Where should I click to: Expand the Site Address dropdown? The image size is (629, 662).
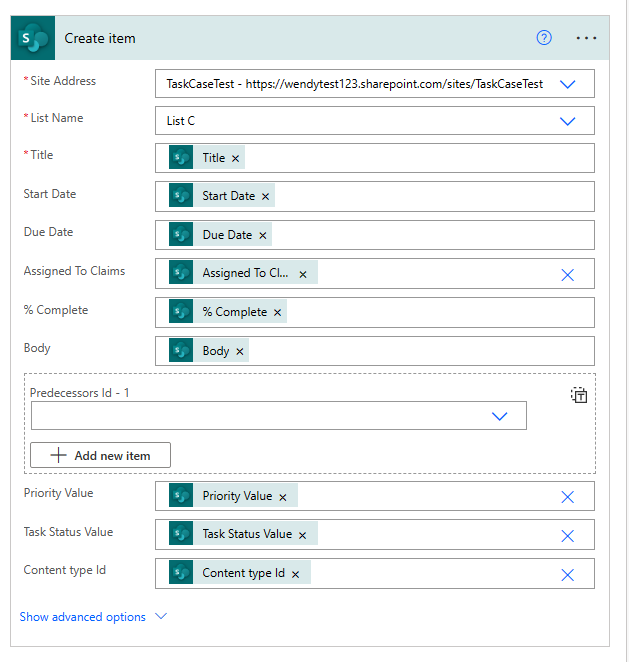(567, 84)
